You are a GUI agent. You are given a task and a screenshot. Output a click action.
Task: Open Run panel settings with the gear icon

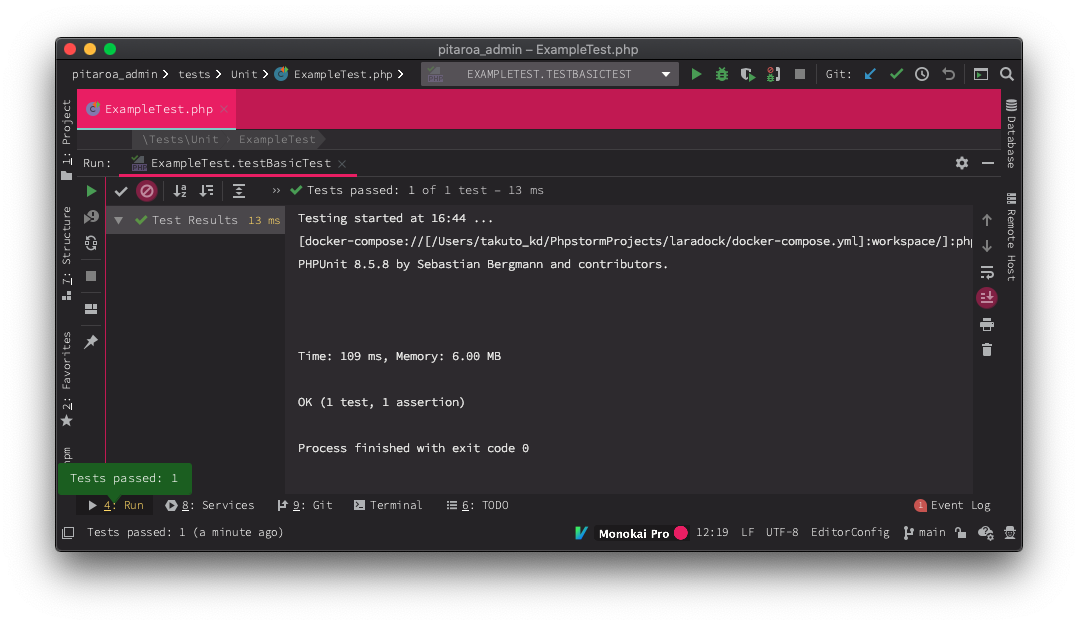coord(962,163)
